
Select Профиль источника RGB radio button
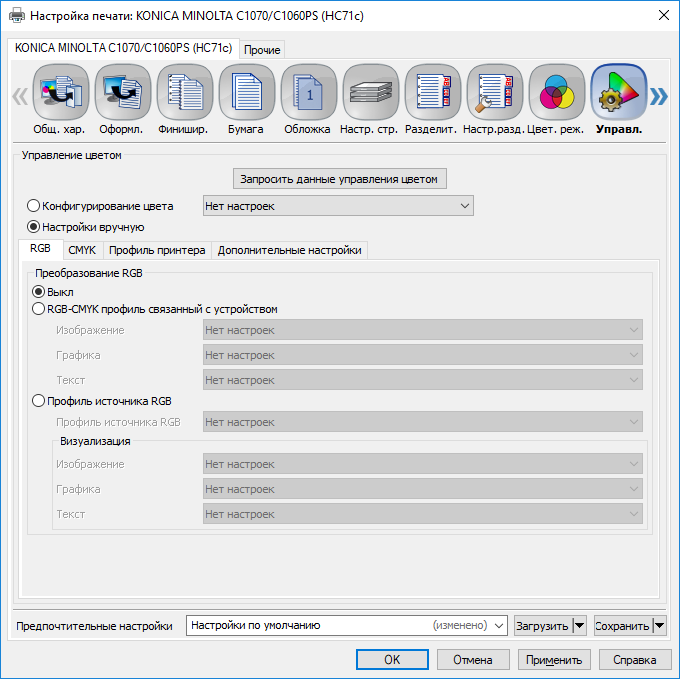point(39,401)
